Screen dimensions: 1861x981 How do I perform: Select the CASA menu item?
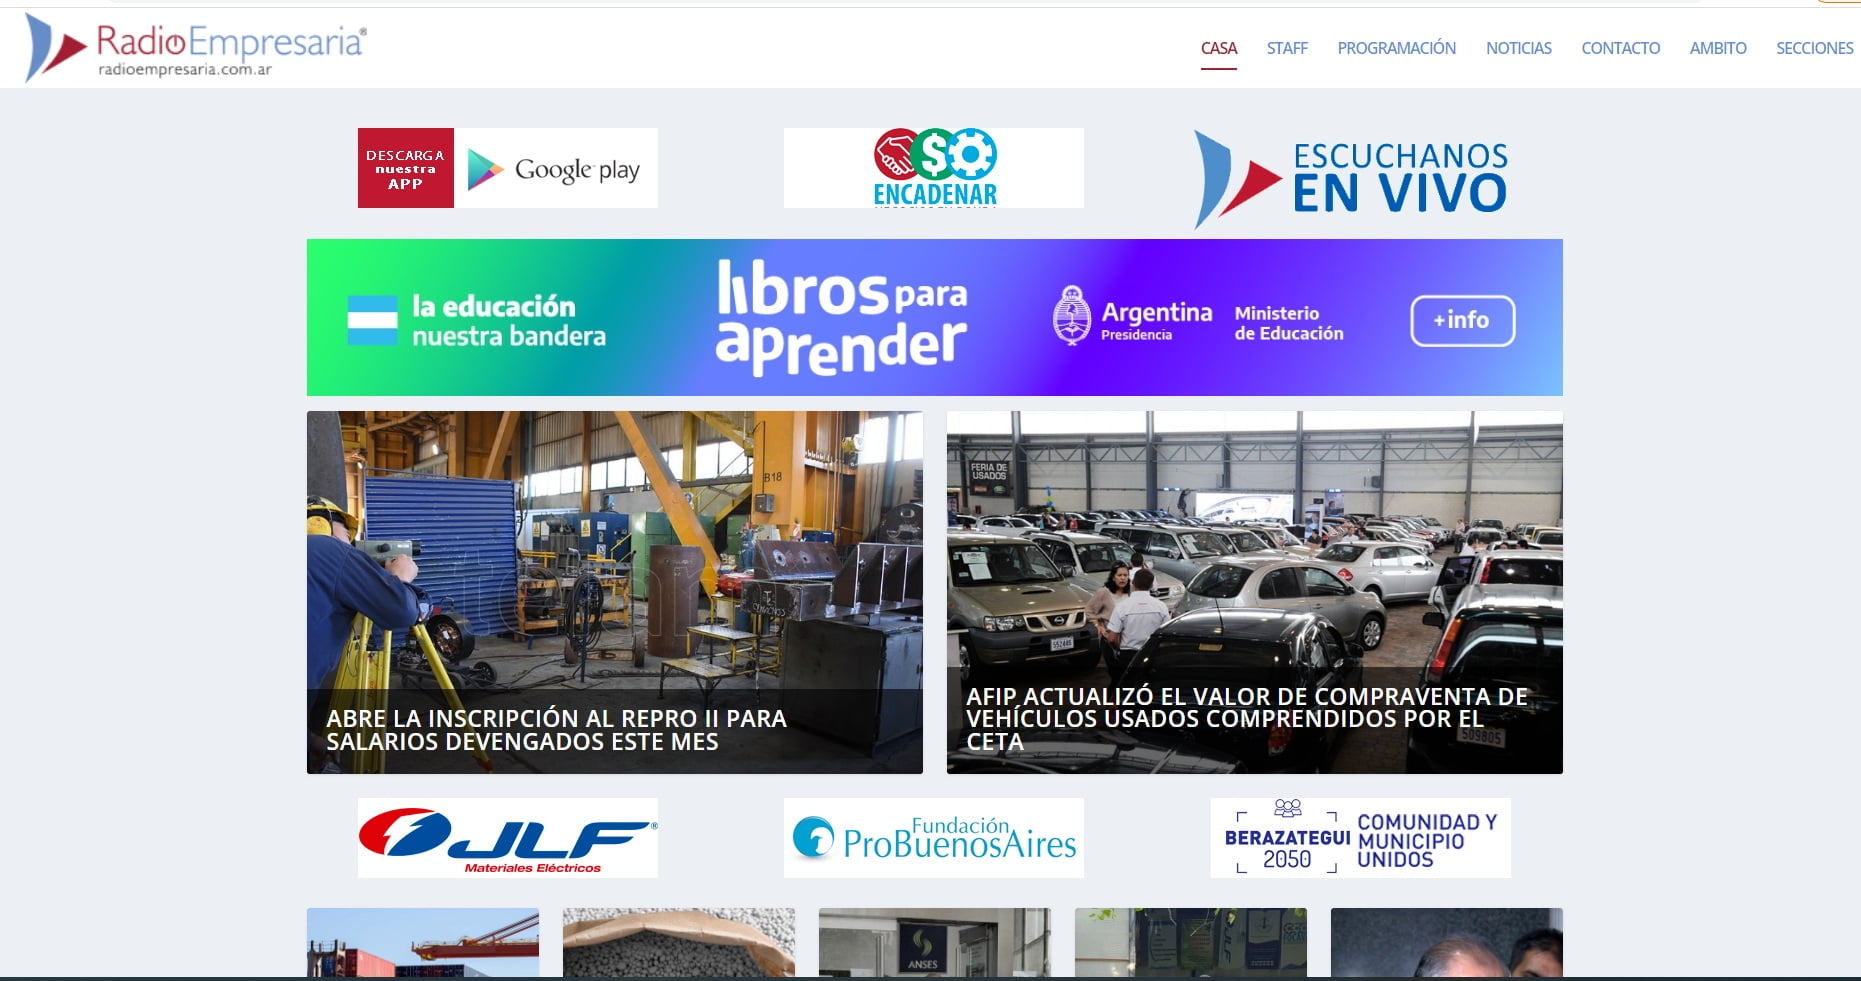[1218, 48]
